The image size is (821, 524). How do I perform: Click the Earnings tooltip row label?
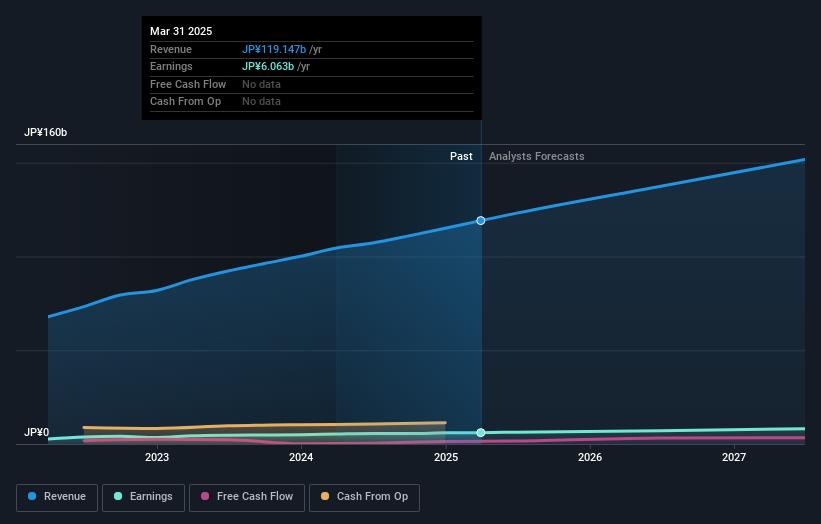pos(171,66)
